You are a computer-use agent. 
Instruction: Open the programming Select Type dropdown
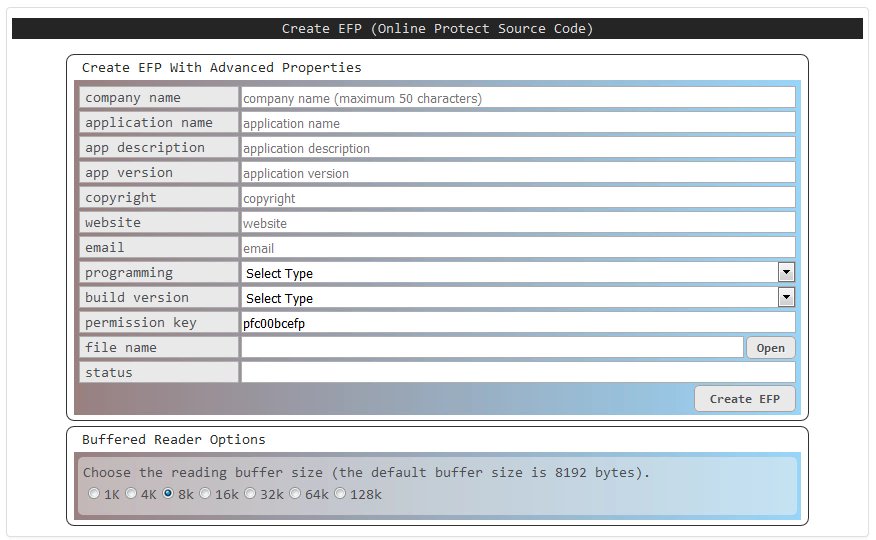[x=518, y=273]
